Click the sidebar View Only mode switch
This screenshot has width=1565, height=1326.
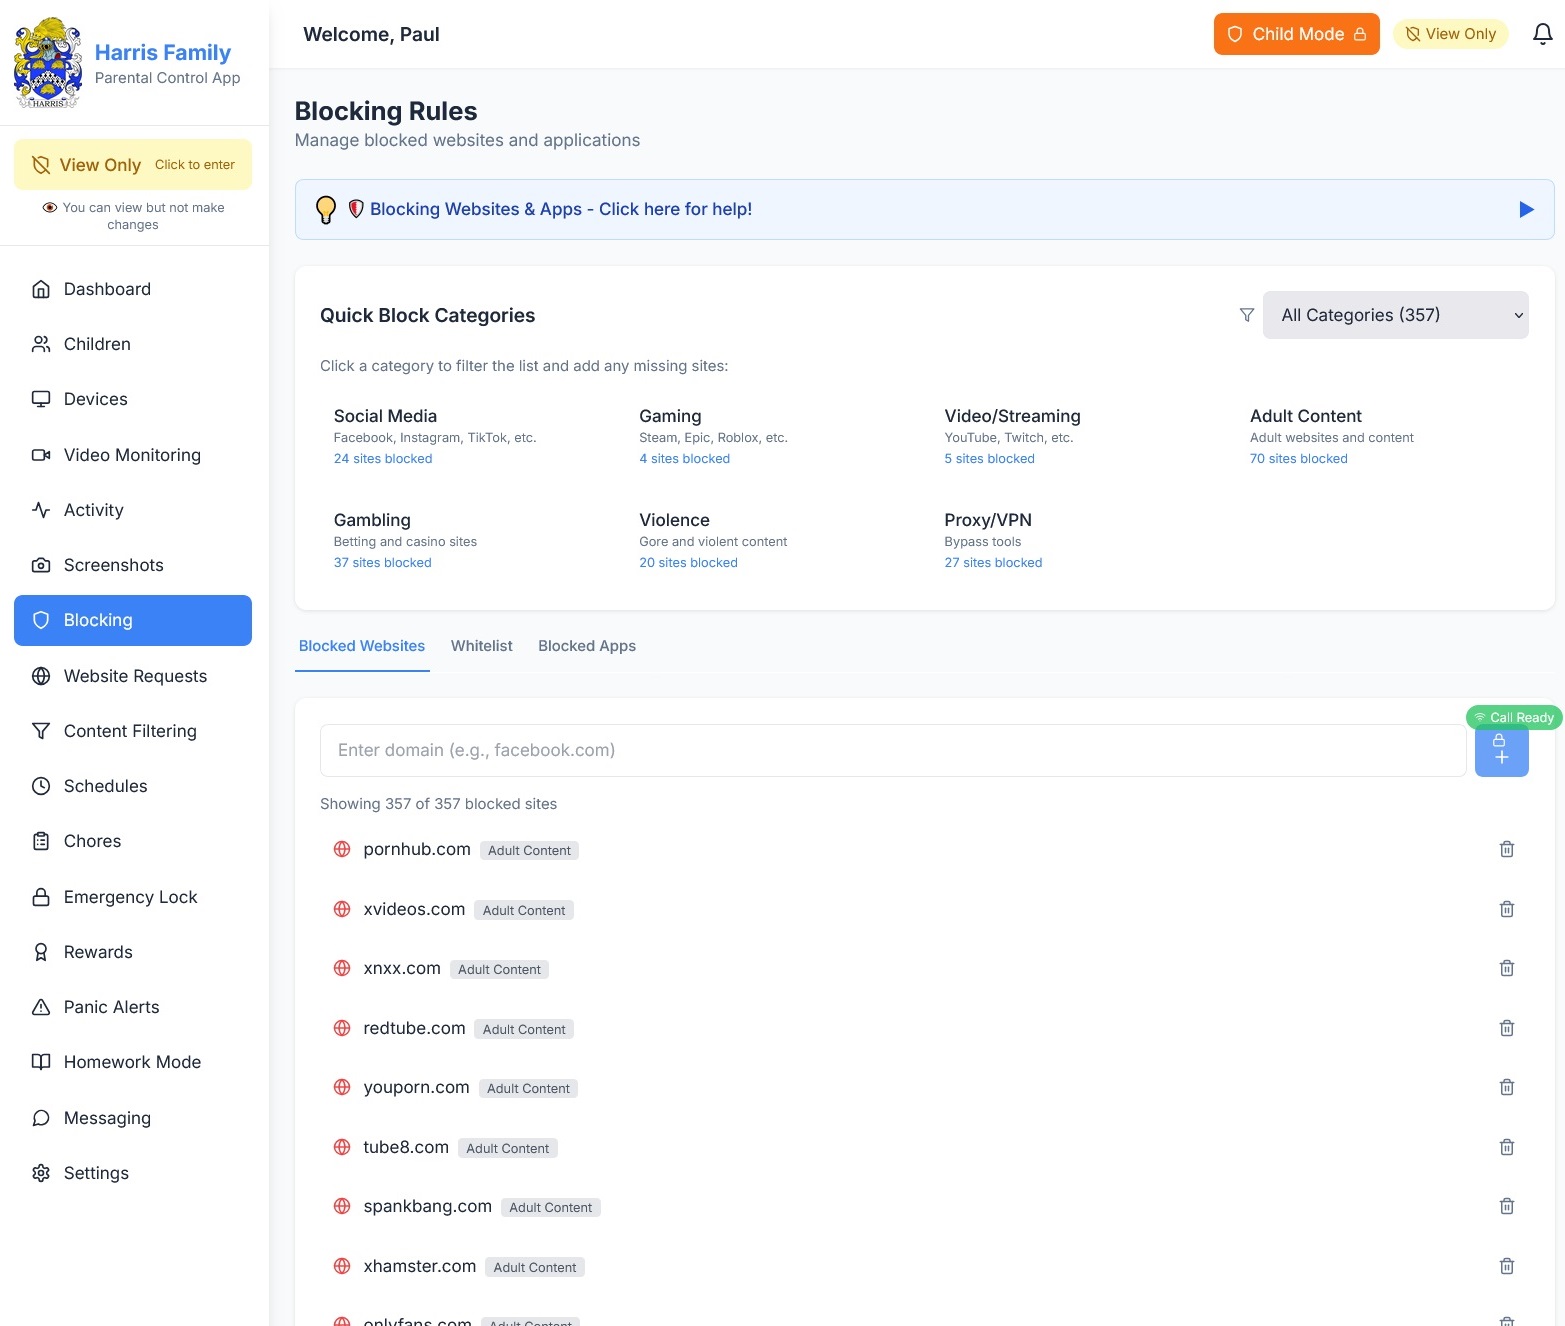point(133,165)
